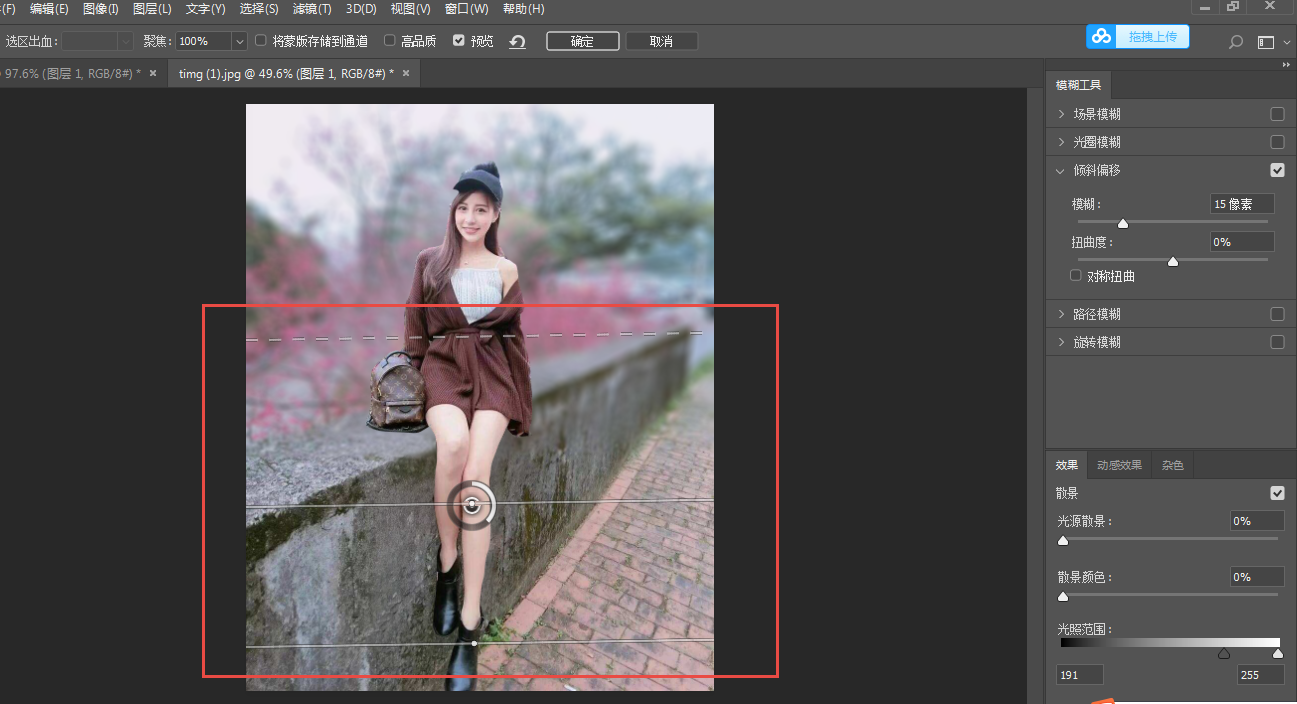The image size is (1297, 704).
Task: Uncheck the 预览 preview checkbox
Action: click(x=459, y=41)
